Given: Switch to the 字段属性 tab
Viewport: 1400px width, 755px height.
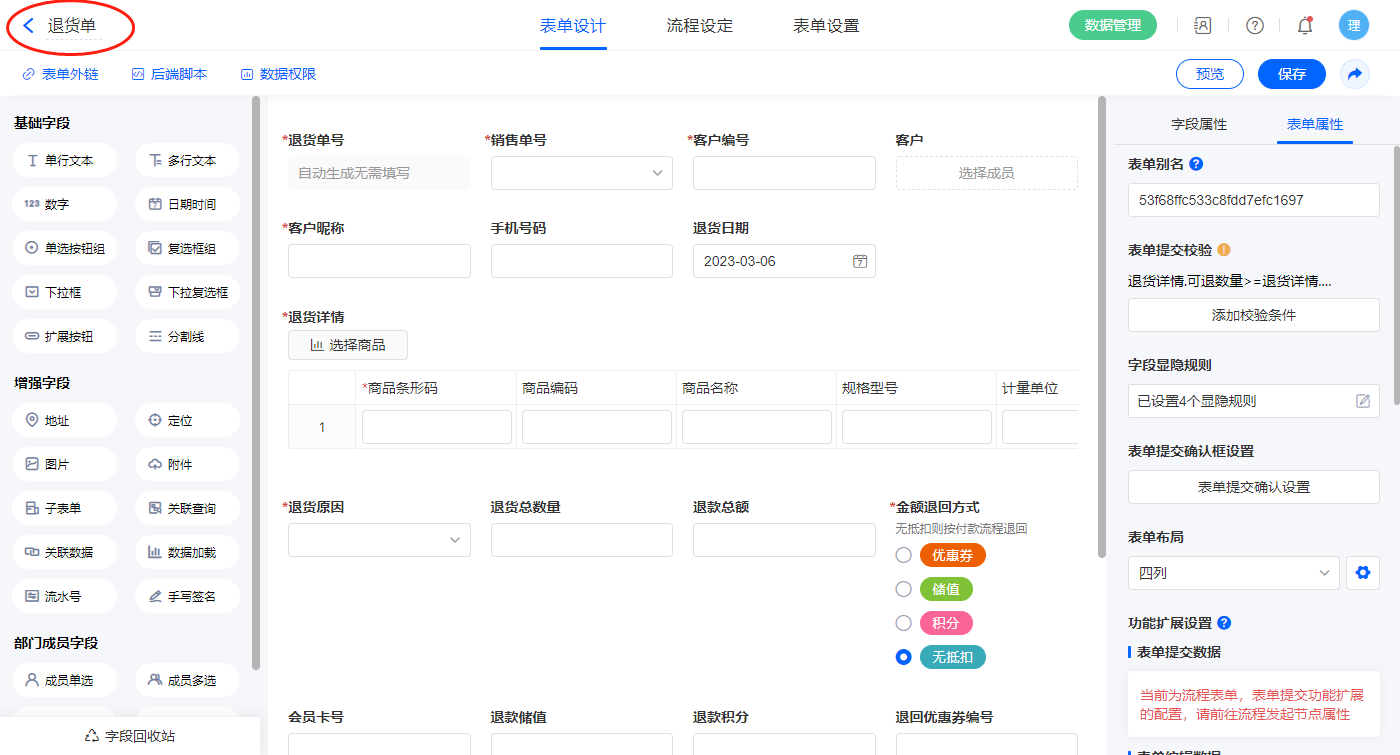Looking at the screenshot, I should (1199, 124).
